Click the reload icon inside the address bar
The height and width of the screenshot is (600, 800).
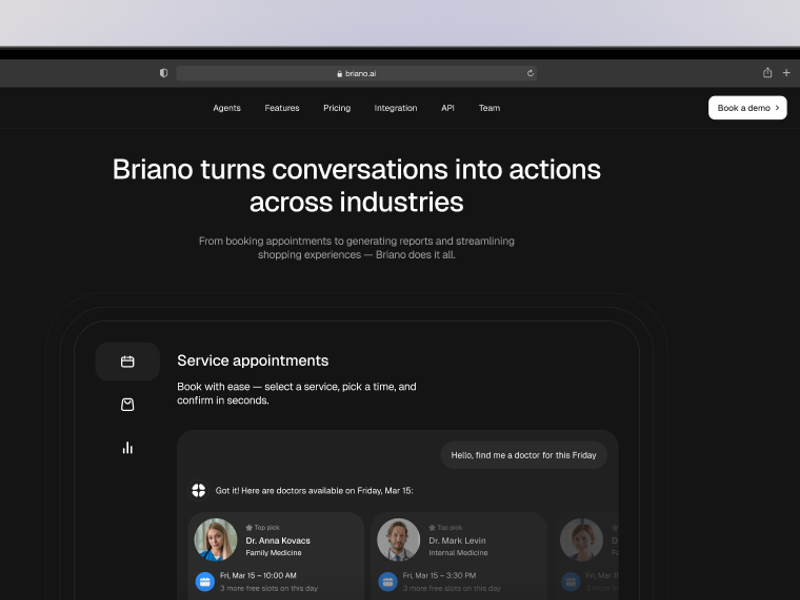click(530, 72)
